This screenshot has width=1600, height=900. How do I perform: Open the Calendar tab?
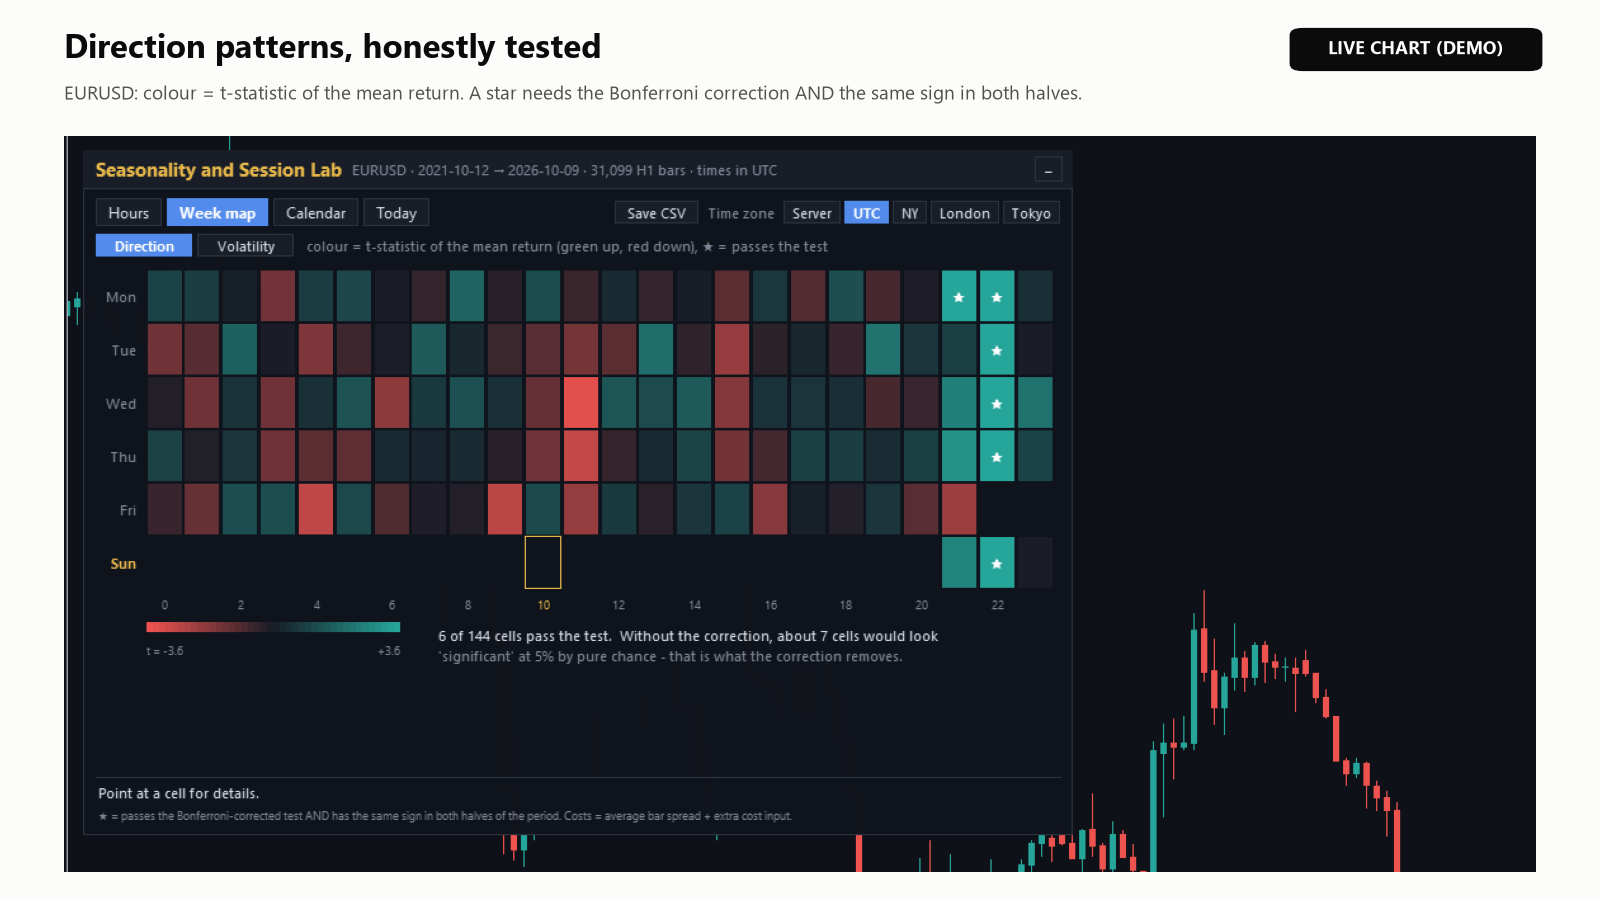point(316,213)
